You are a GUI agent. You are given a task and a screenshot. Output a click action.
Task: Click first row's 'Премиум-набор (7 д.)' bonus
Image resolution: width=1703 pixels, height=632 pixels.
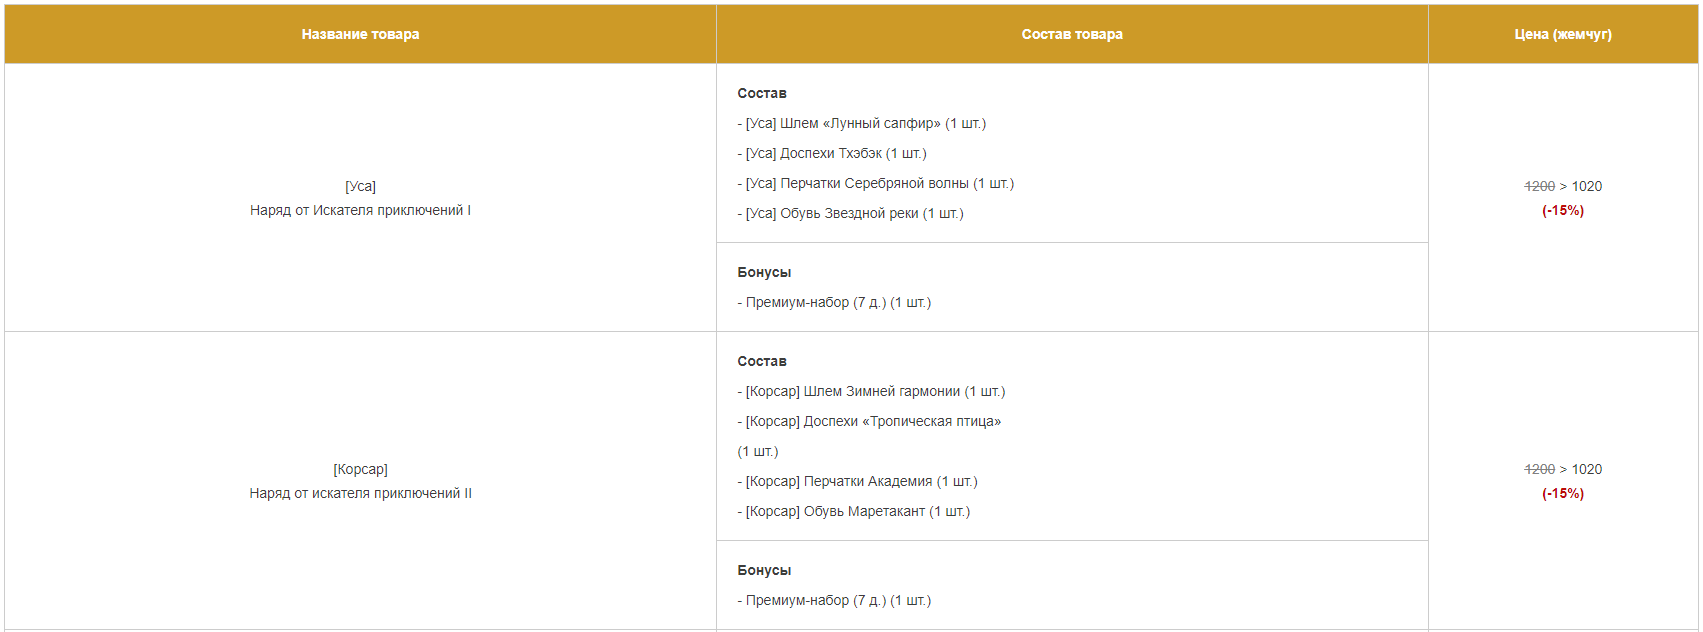[x=833, y=302]
